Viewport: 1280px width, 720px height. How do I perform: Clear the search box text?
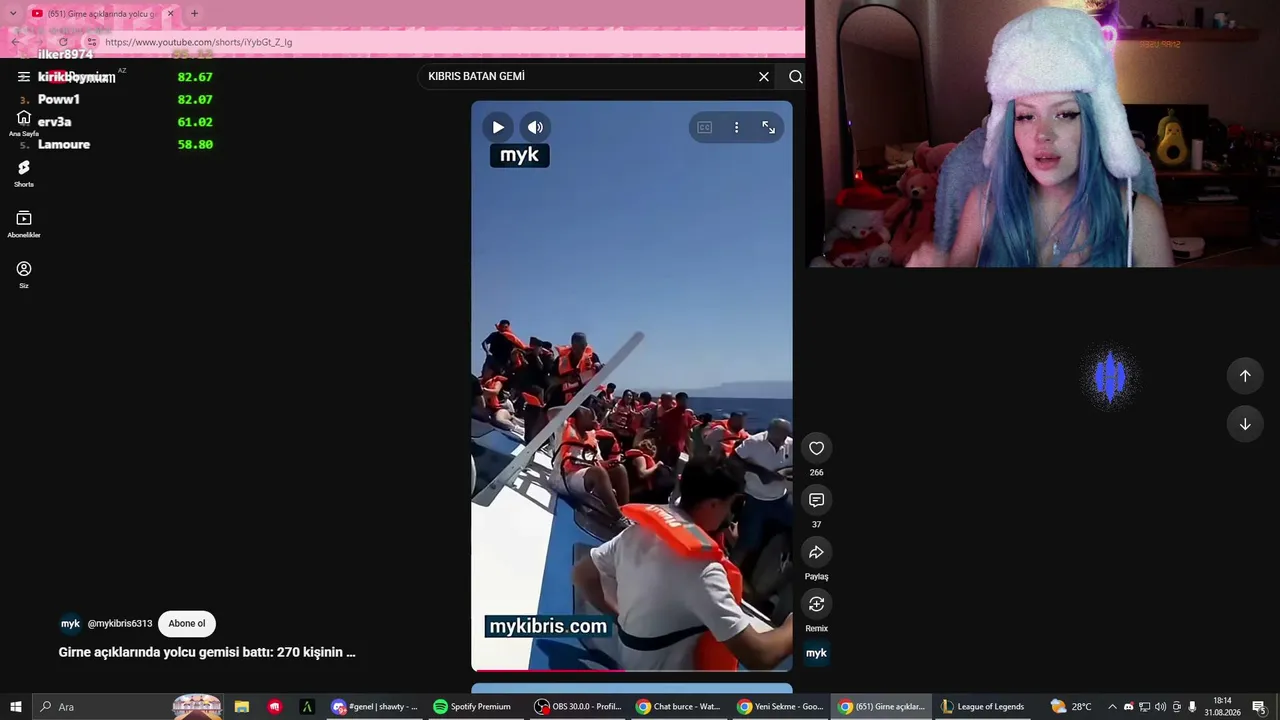[764, 77]
